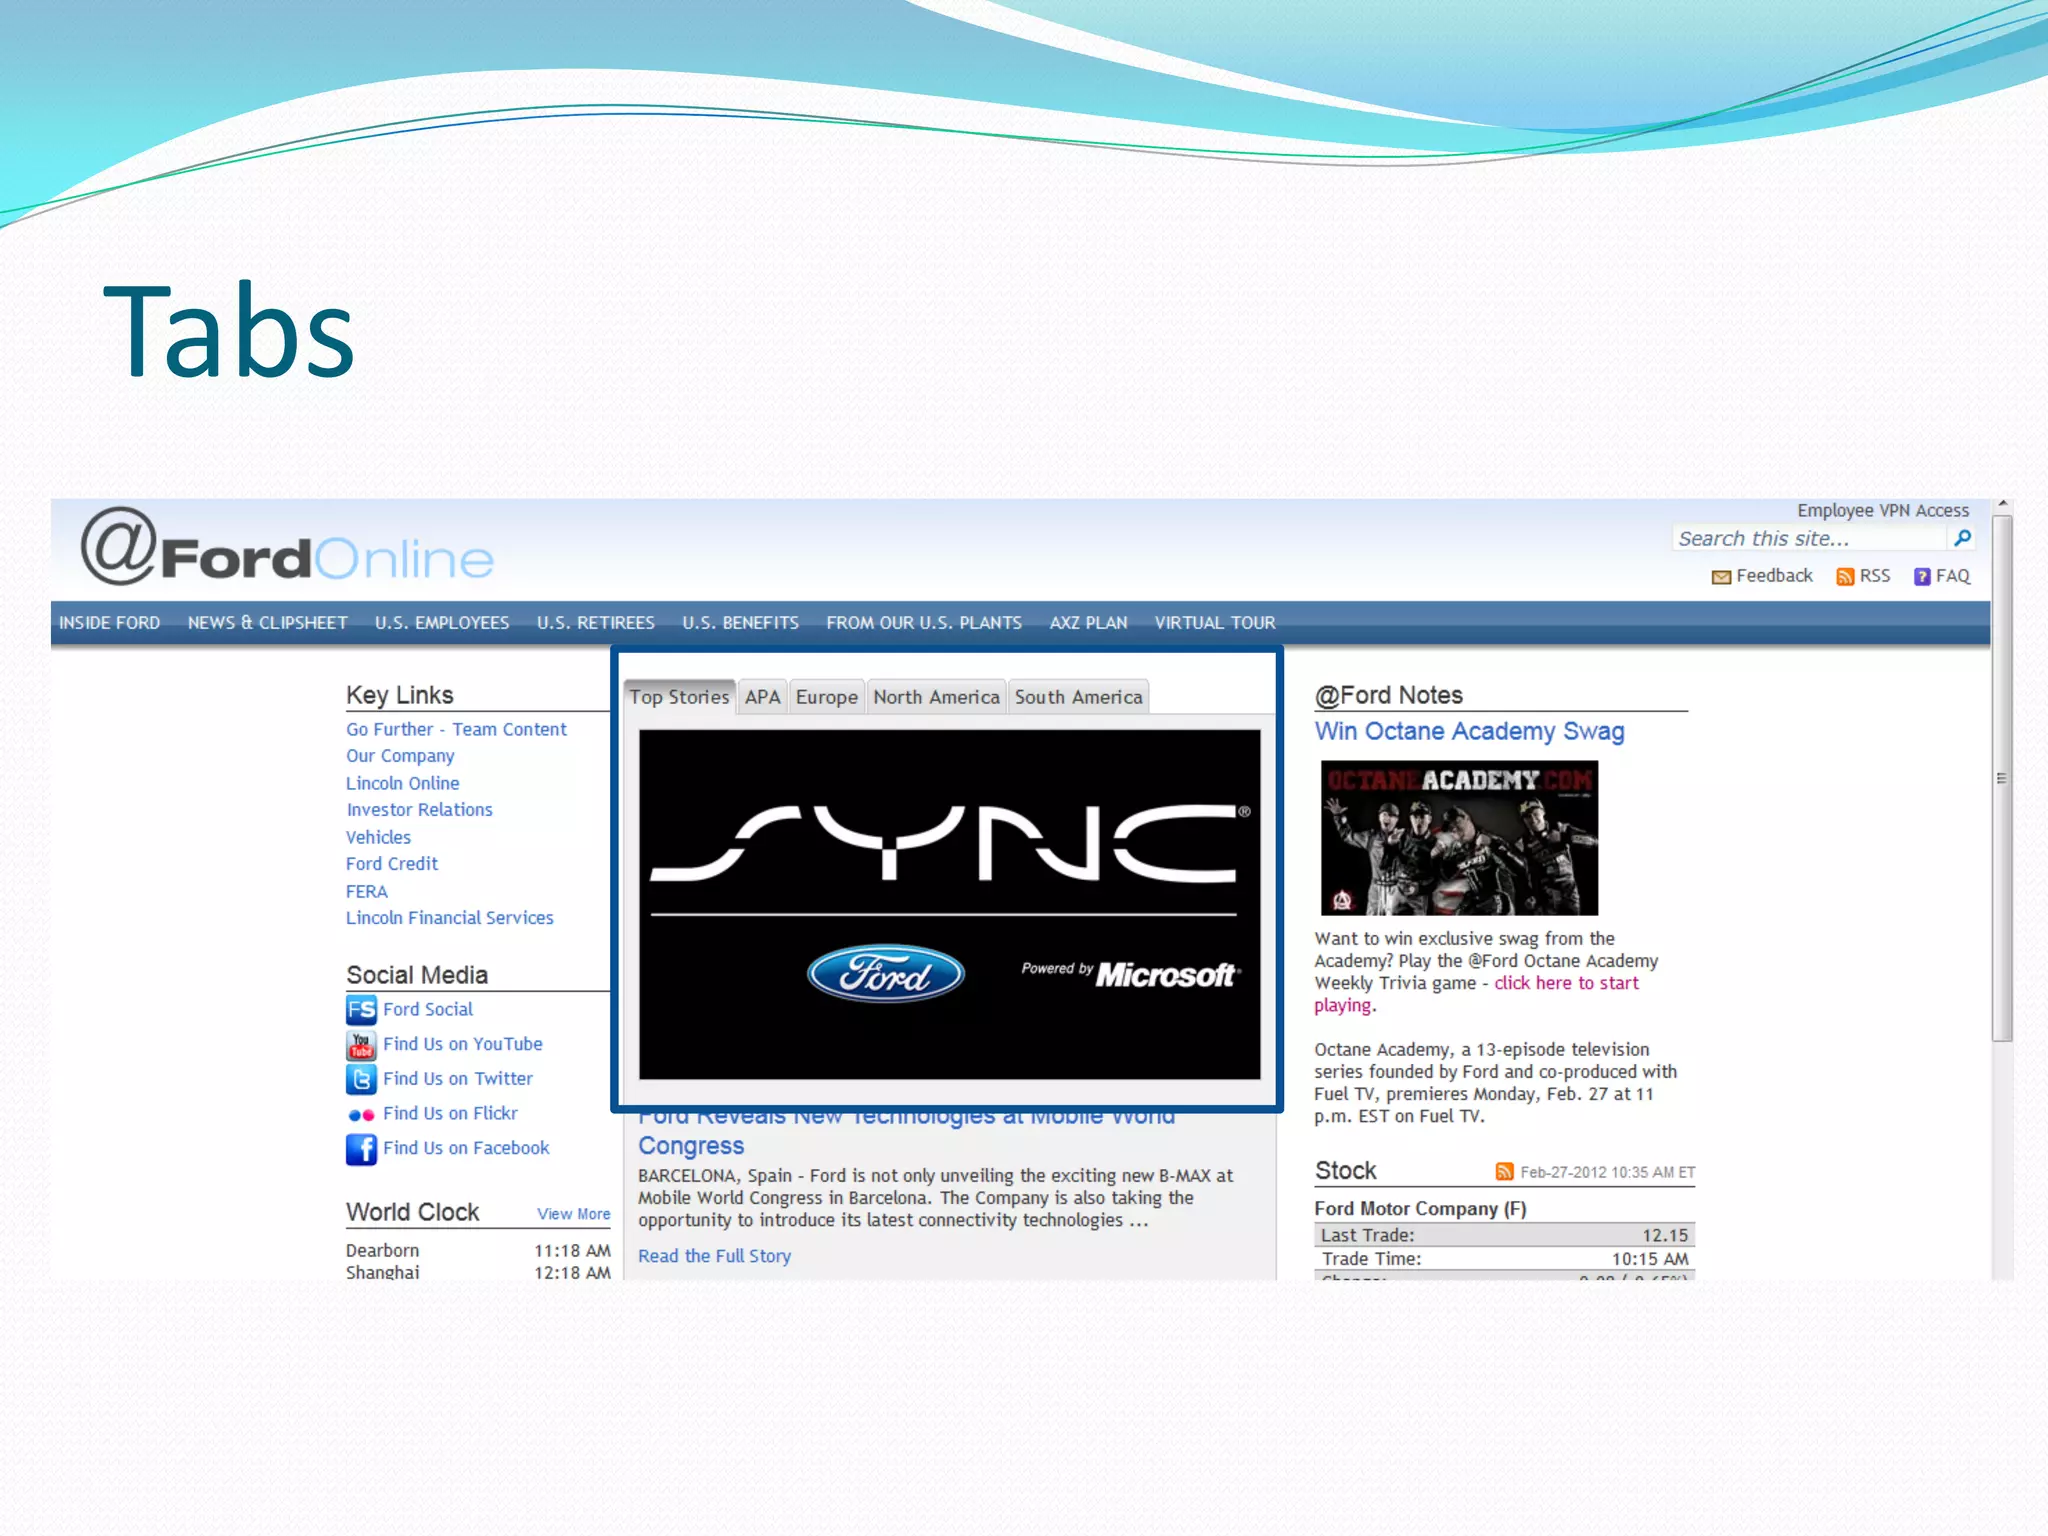Switch to the Europe tab
Screen dimensions: 2048x1536
826,697
